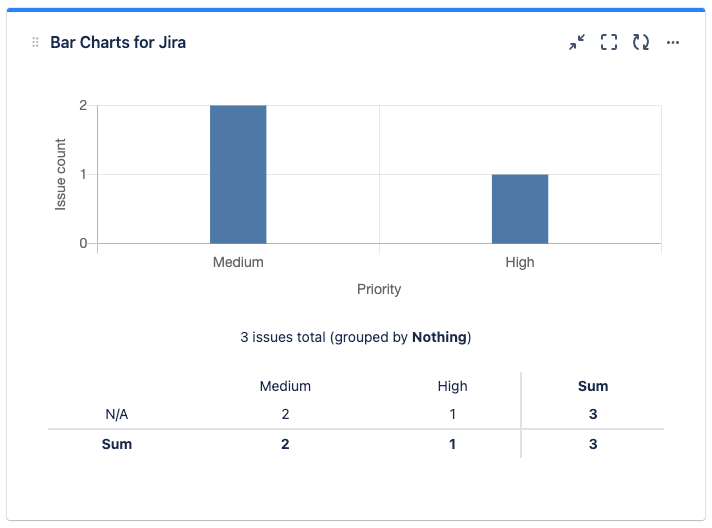Grab the gadget drag handle
The height and width of the screenshot is (528, 712).
36,43
